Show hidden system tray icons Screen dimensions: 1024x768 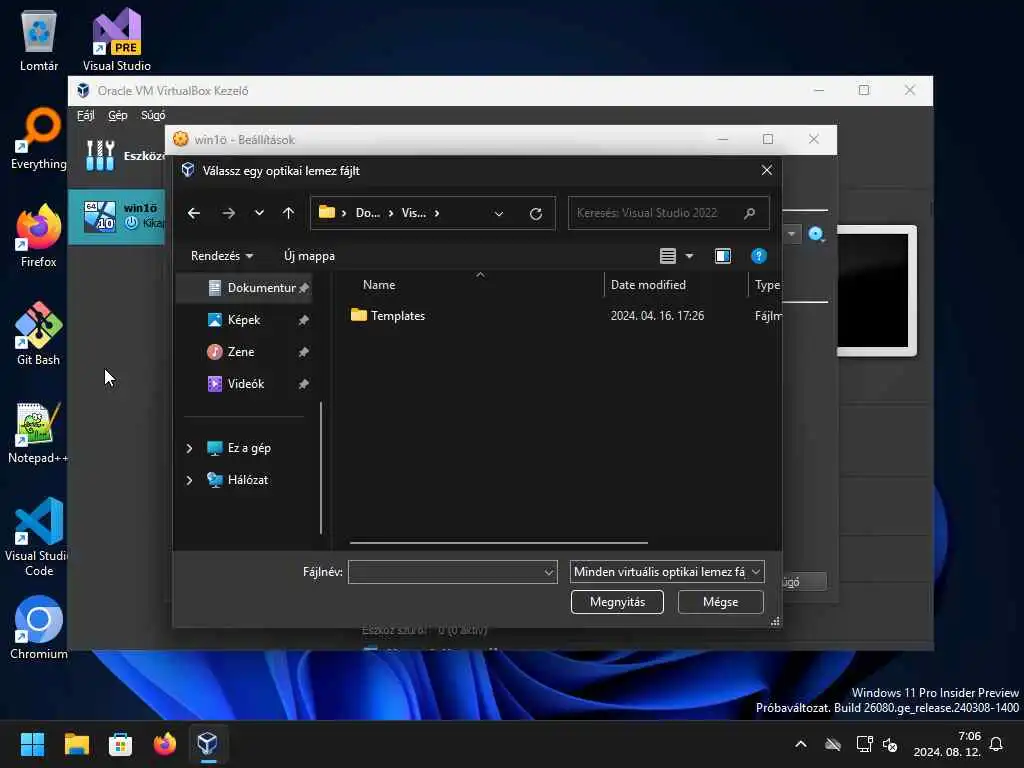click(x=801, y=744)
